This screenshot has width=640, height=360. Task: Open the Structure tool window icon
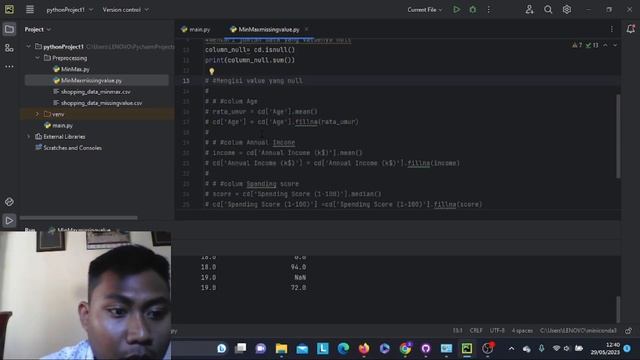(x=9, y=48)
